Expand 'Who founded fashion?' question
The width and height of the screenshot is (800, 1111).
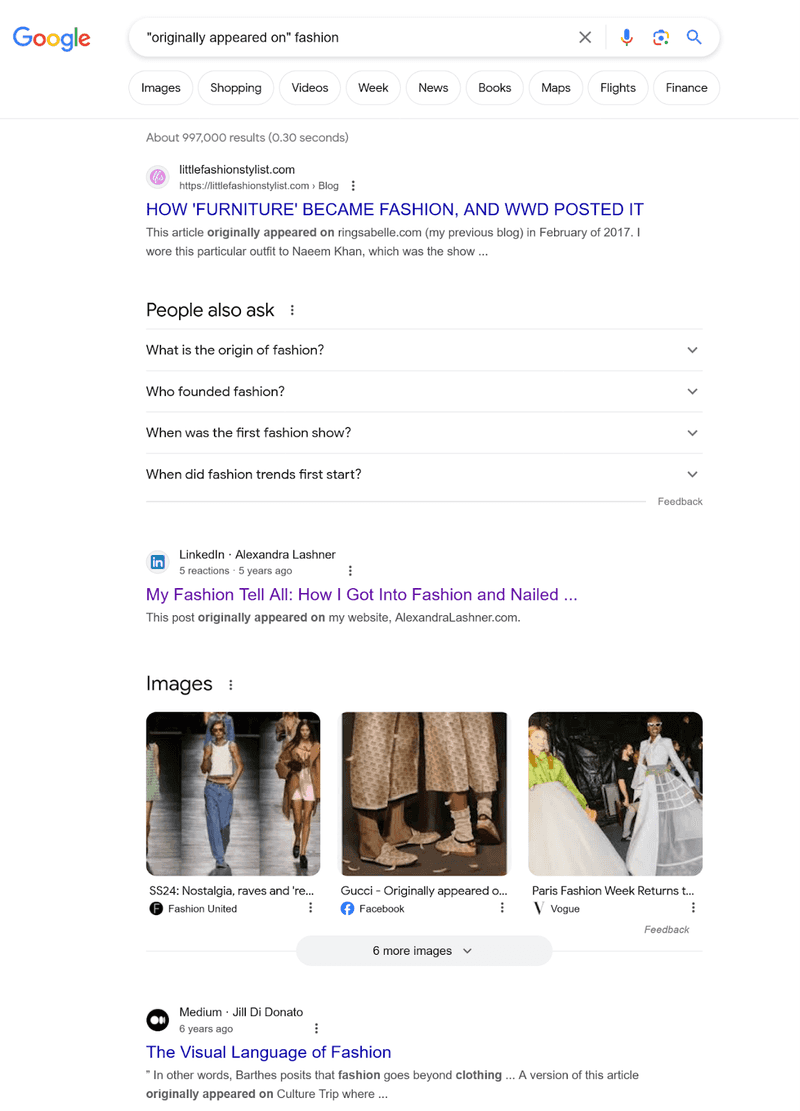pyautogui.click(x=424, y=392)
